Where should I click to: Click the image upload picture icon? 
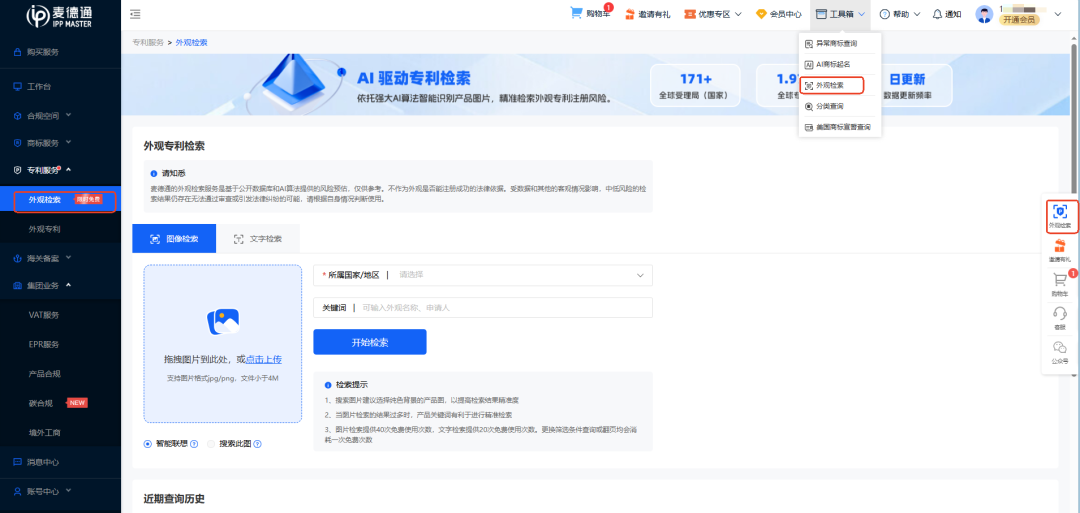click(223, 322)
